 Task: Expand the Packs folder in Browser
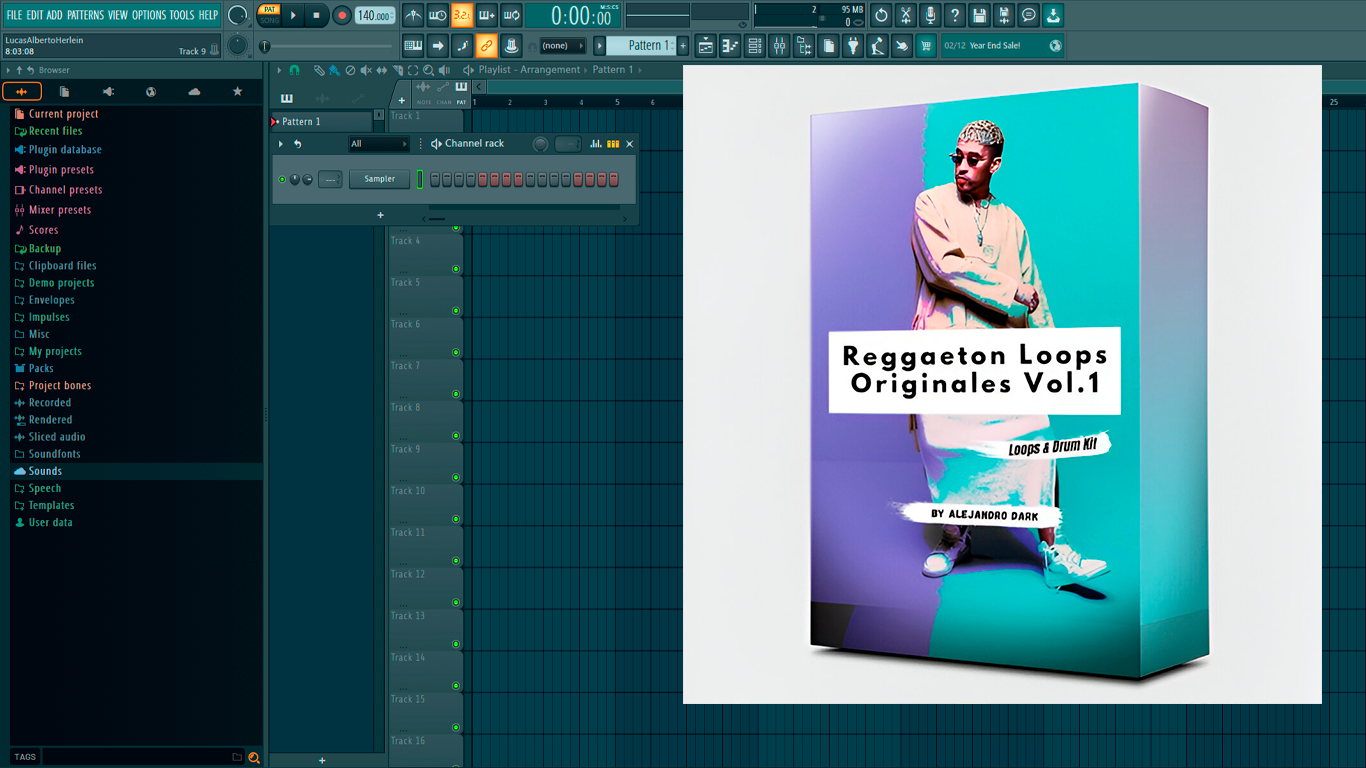(41, 368)
